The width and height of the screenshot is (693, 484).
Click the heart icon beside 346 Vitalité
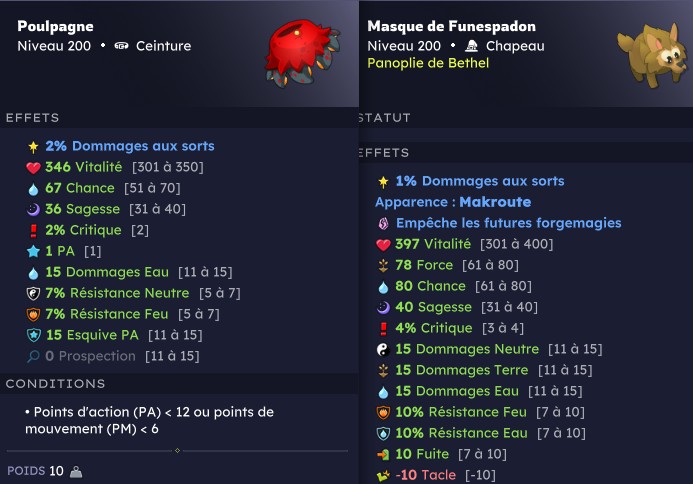tap(33, 168)
